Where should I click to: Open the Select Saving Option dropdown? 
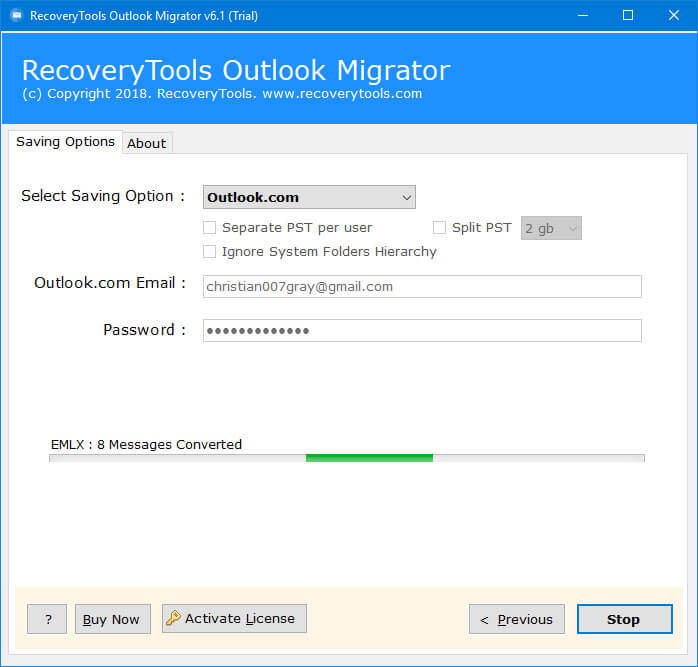click(309, 197)
